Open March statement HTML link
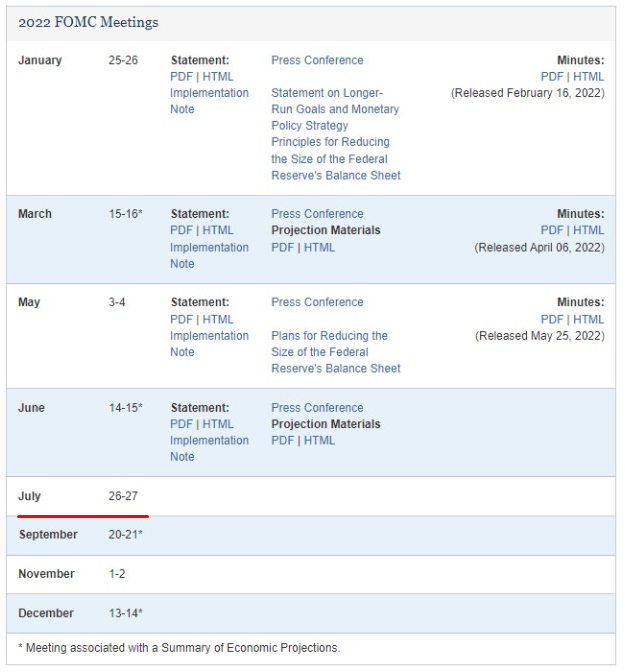The height and width of the screenshot is (672, 625). coord(218,230)
